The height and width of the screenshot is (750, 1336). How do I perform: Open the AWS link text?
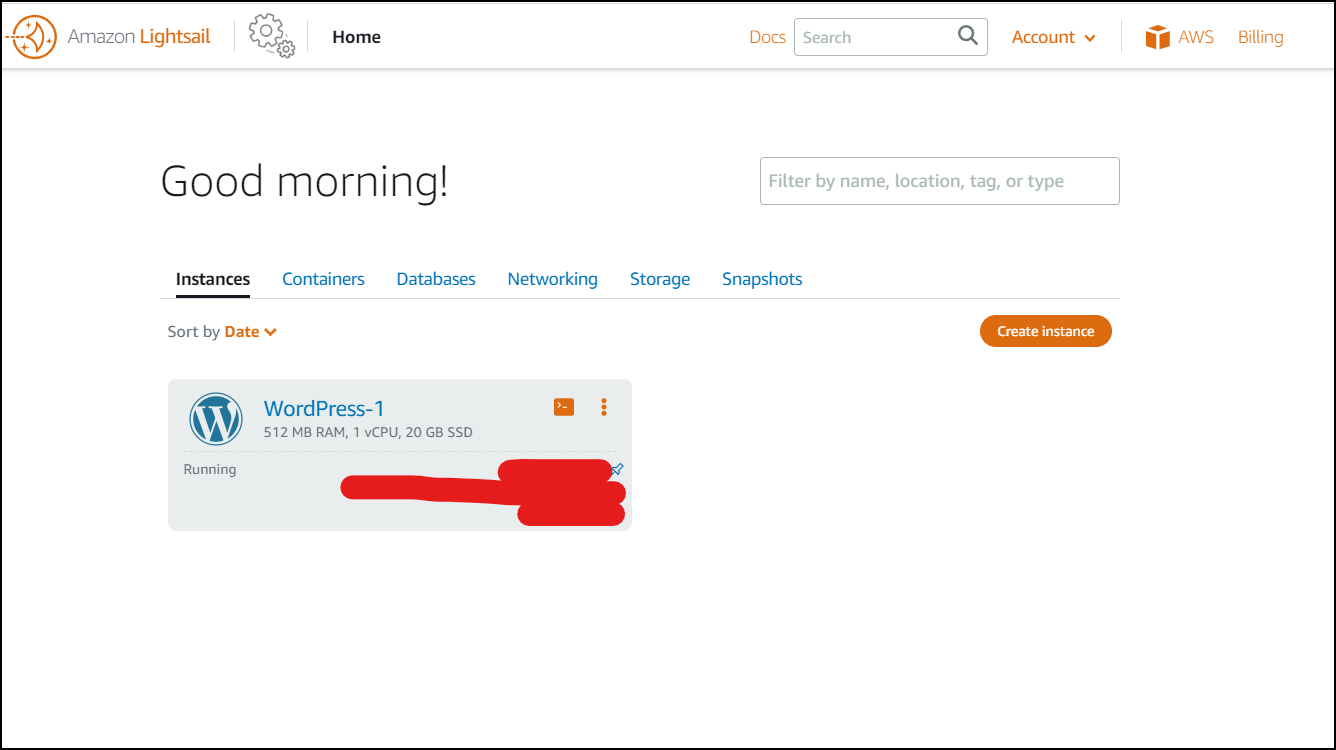point(1196,37)
